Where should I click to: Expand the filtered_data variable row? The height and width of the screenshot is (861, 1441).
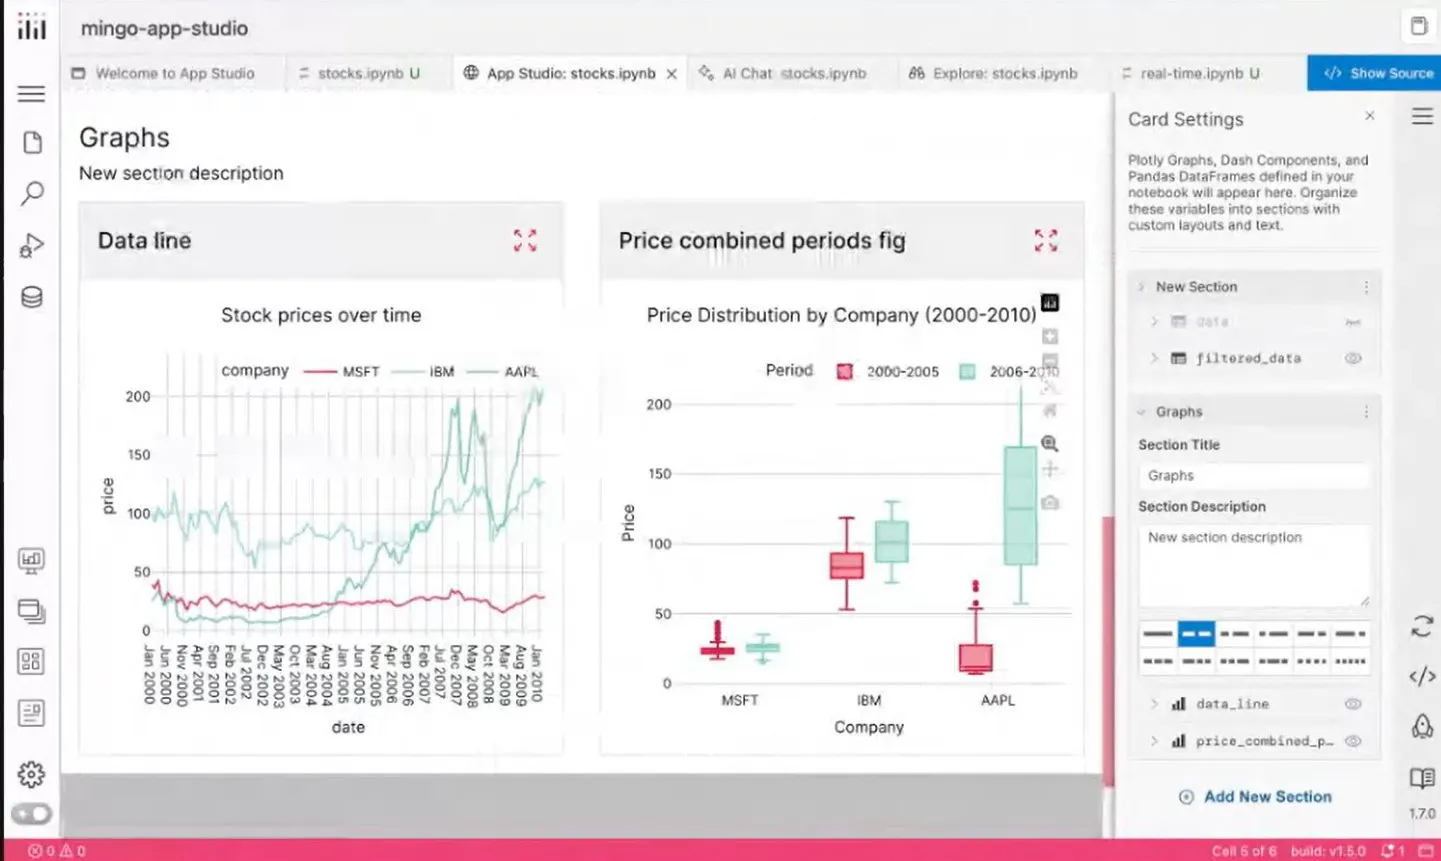[x=1154, y=358]
